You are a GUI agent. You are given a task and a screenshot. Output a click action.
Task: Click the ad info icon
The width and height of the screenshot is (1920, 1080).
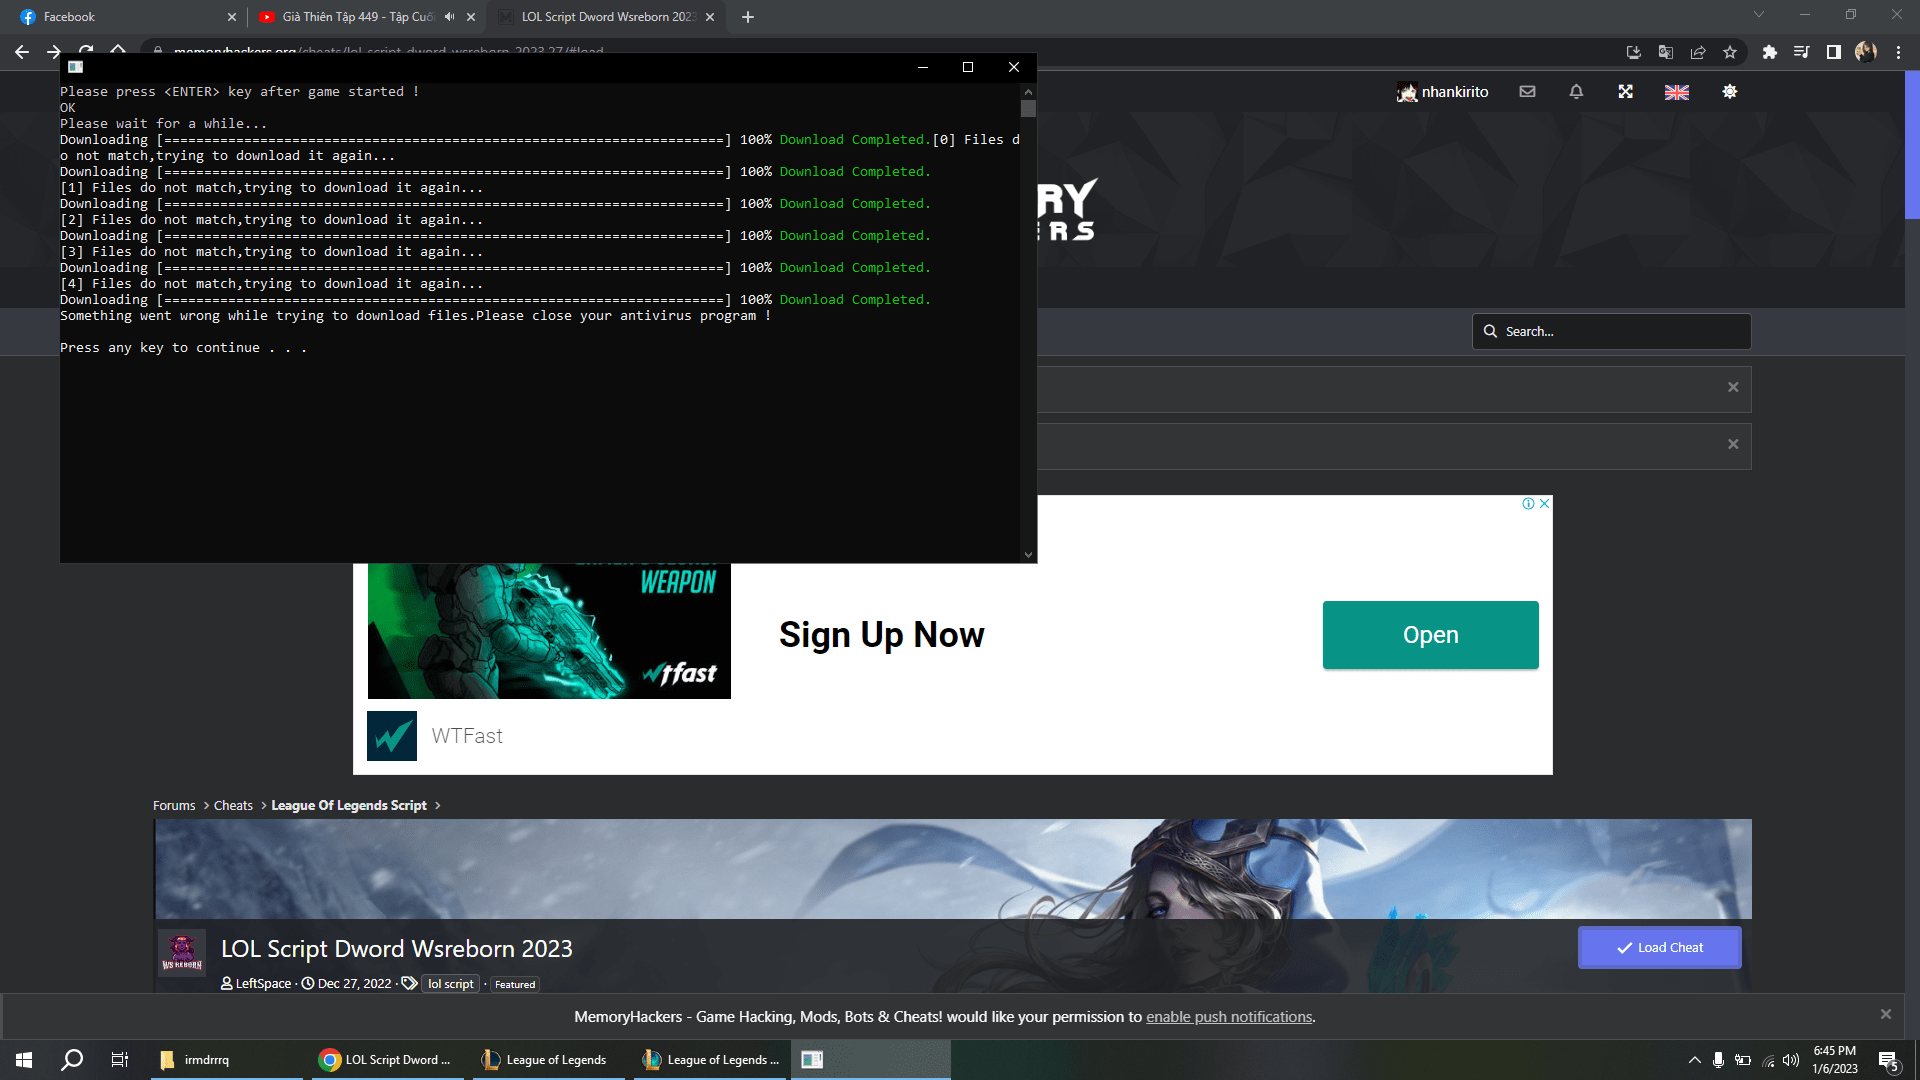point(1528,504)
